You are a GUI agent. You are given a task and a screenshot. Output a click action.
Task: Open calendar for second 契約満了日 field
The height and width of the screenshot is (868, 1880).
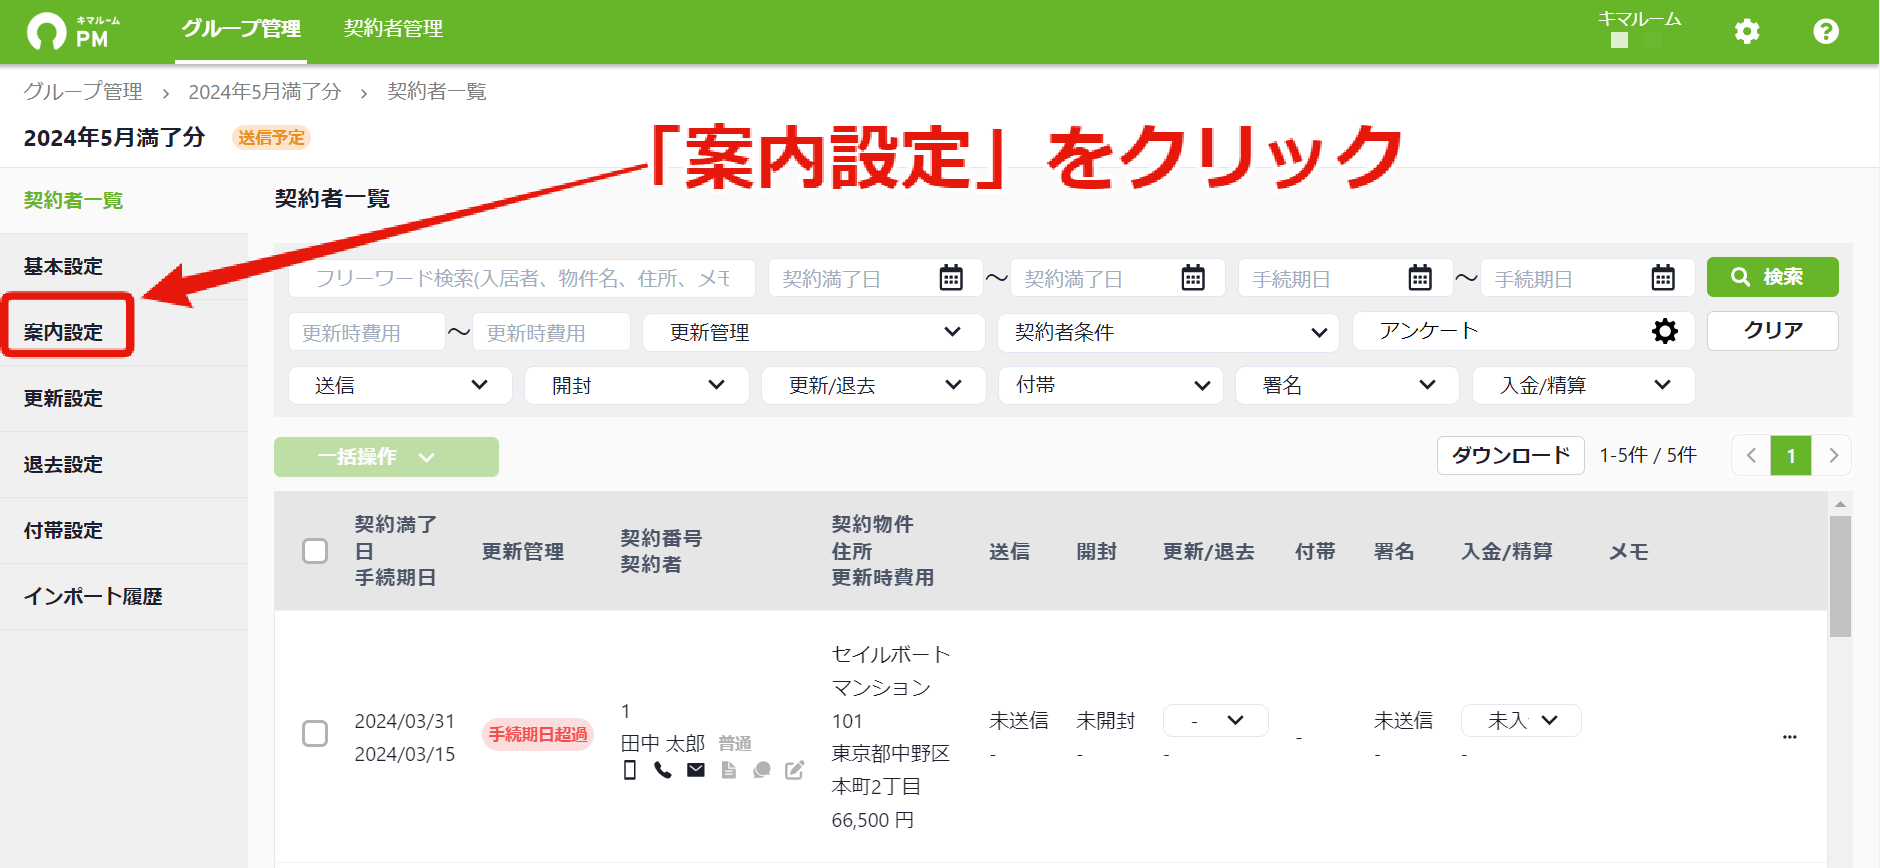1193,278
